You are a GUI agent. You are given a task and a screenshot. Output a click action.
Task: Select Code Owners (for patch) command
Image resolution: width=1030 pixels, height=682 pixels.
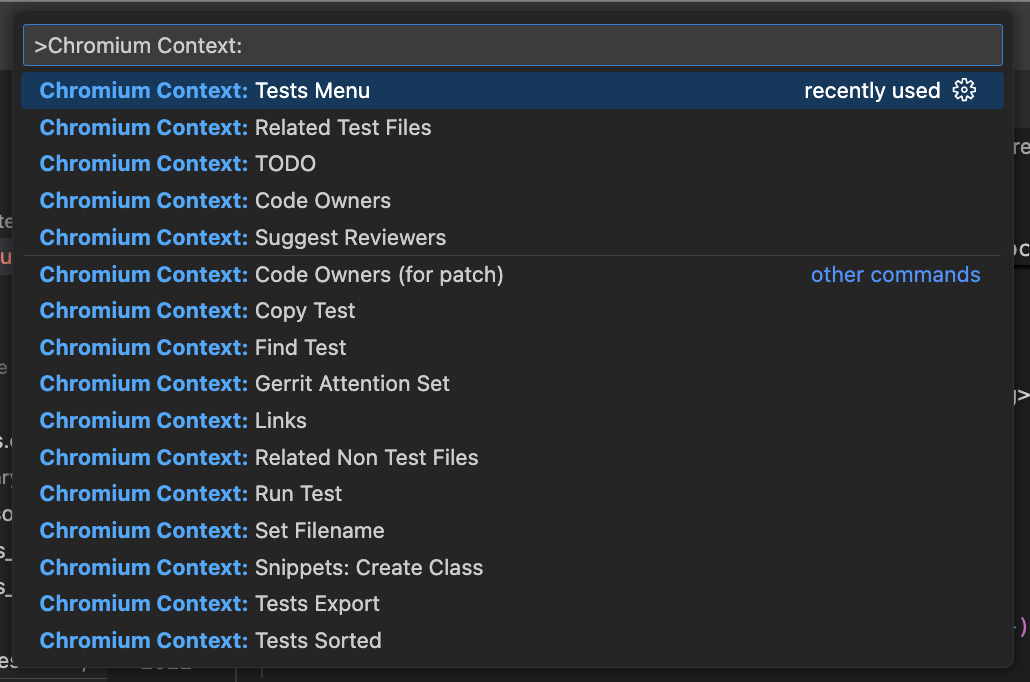point(512,274)
